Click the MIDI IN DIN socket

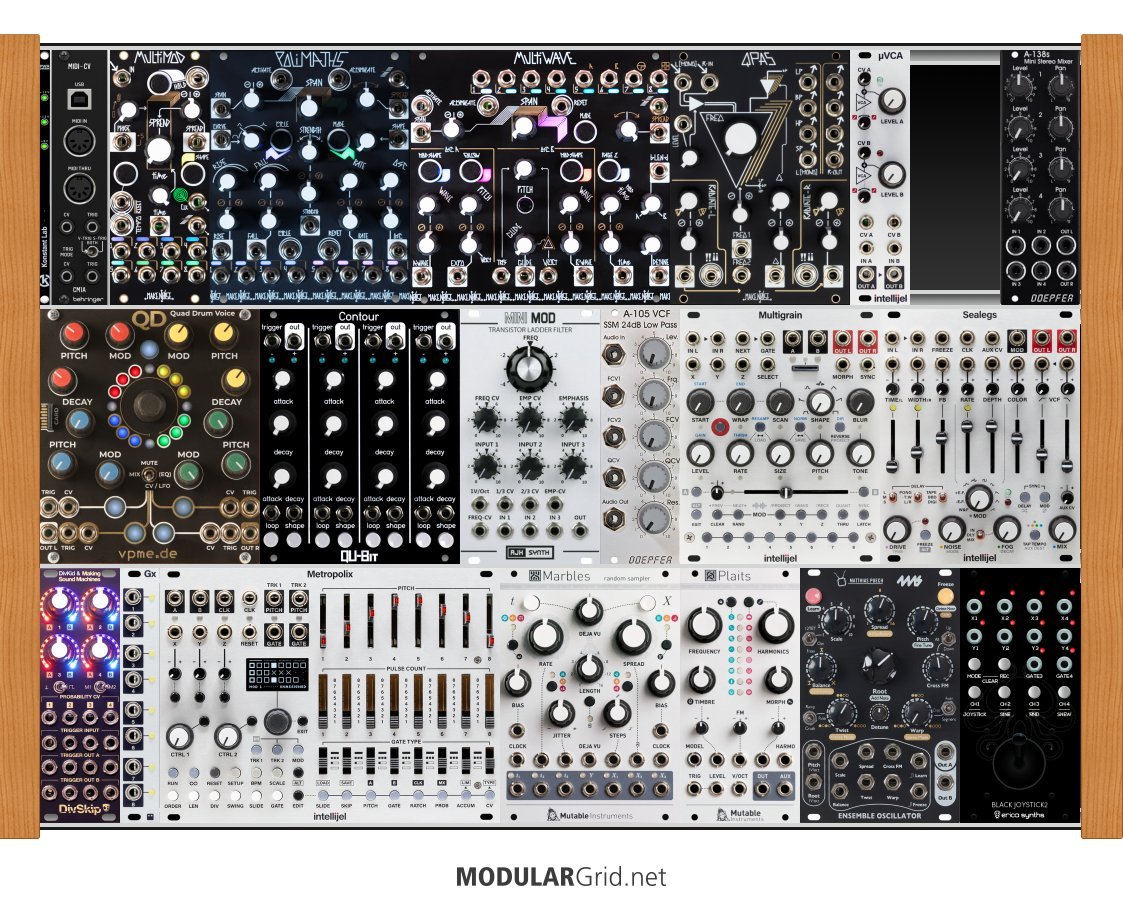79,143
